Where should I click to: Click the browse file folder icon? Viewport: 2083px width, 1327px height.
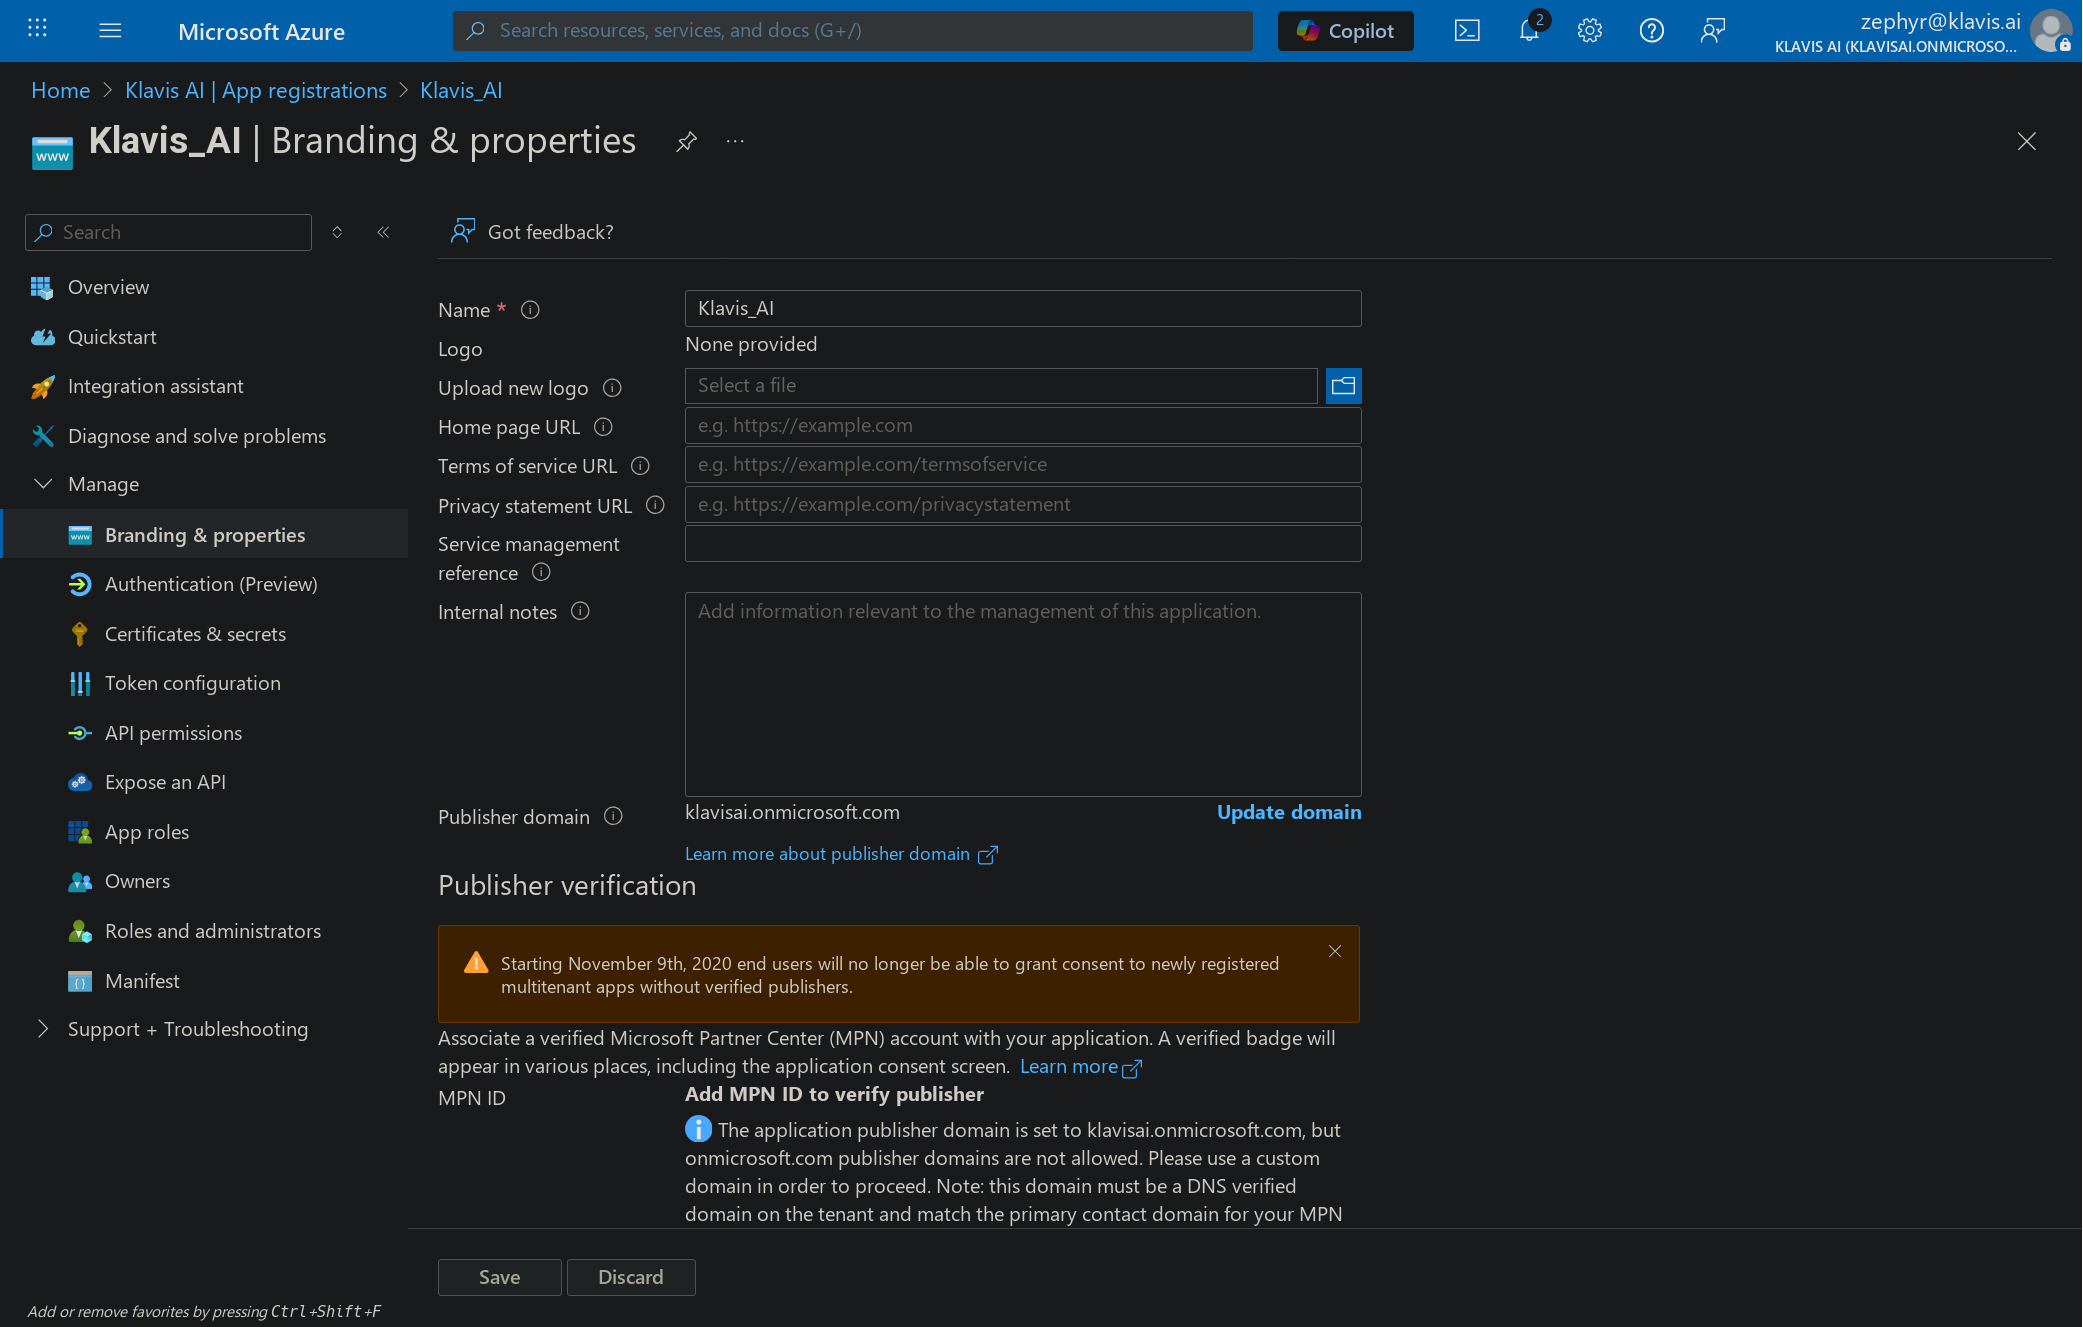[x=1343, y=386]
